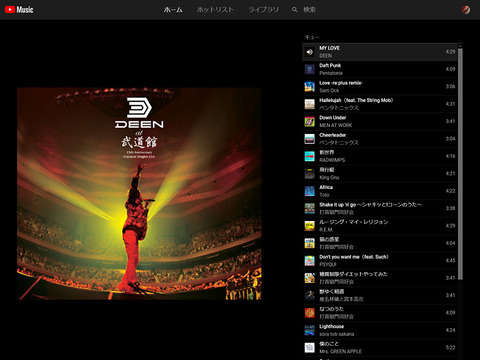Open the RADWIMPS artist link
The height and width of the screenshot is (360, 480).
point(332,160)
